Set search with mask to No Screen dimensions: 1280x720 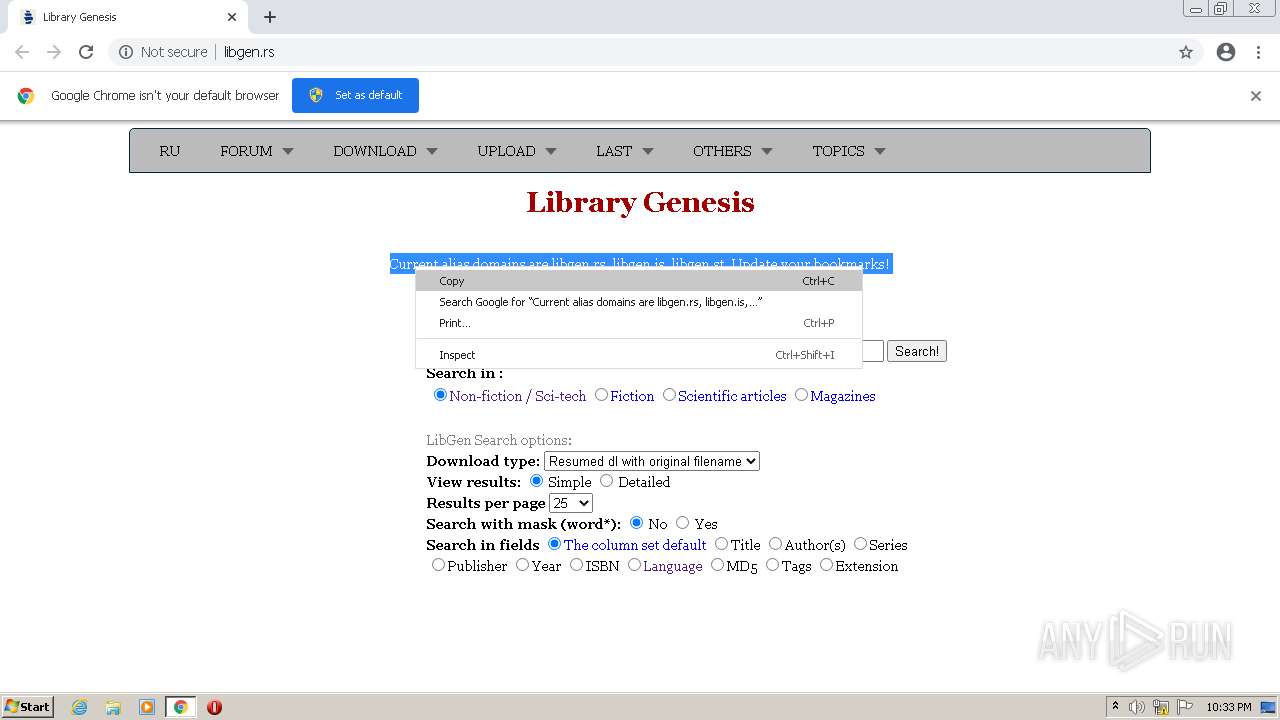pyautogui.click(x=636, y=523)
